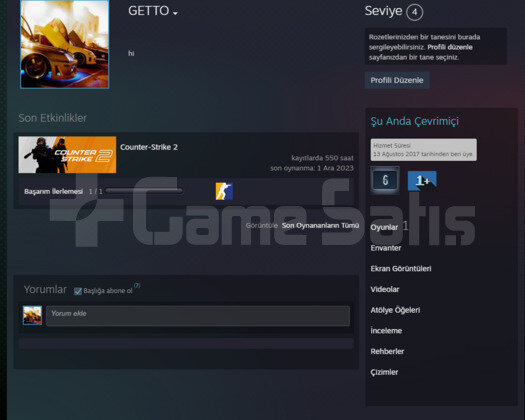
Task: Open the blue 1+ game collector badge
Action: (x=422, y=181)
